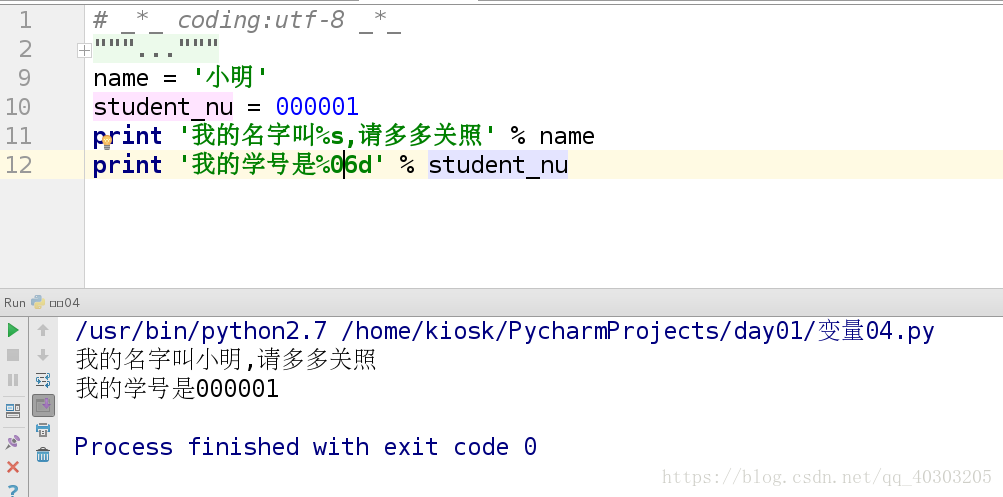Clear console output with the trash icon
The height and width of the screenshot is (497, 1003).
[x=43, y=455]
